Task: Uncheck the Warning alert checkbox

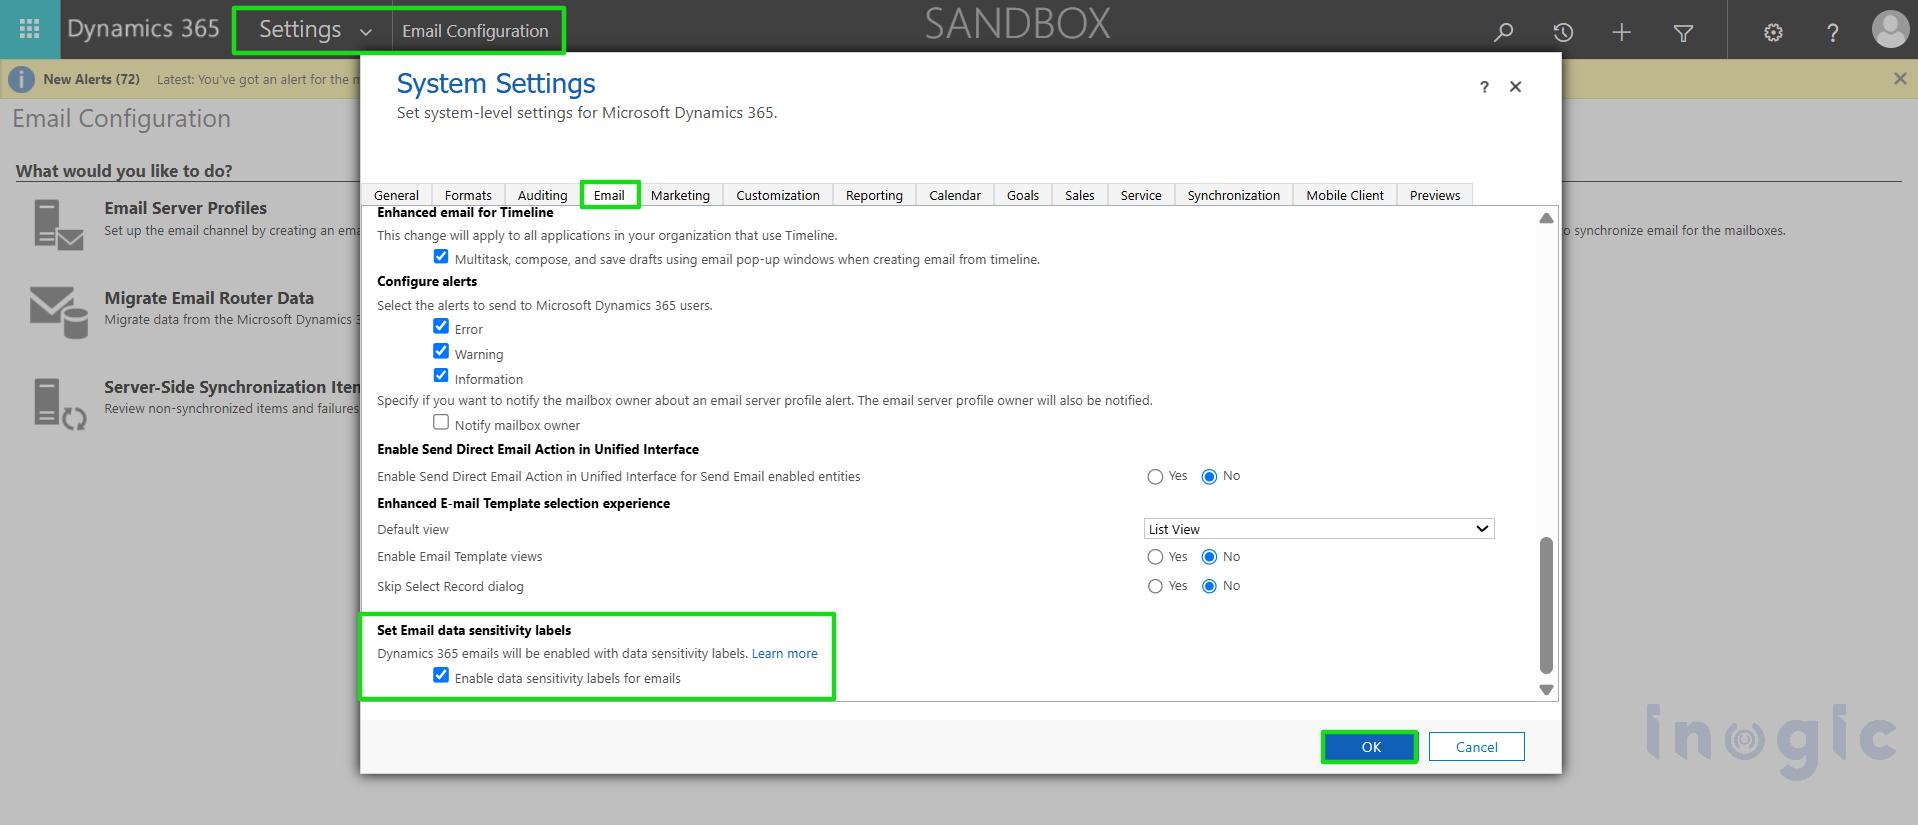Action: pos(441,351)
